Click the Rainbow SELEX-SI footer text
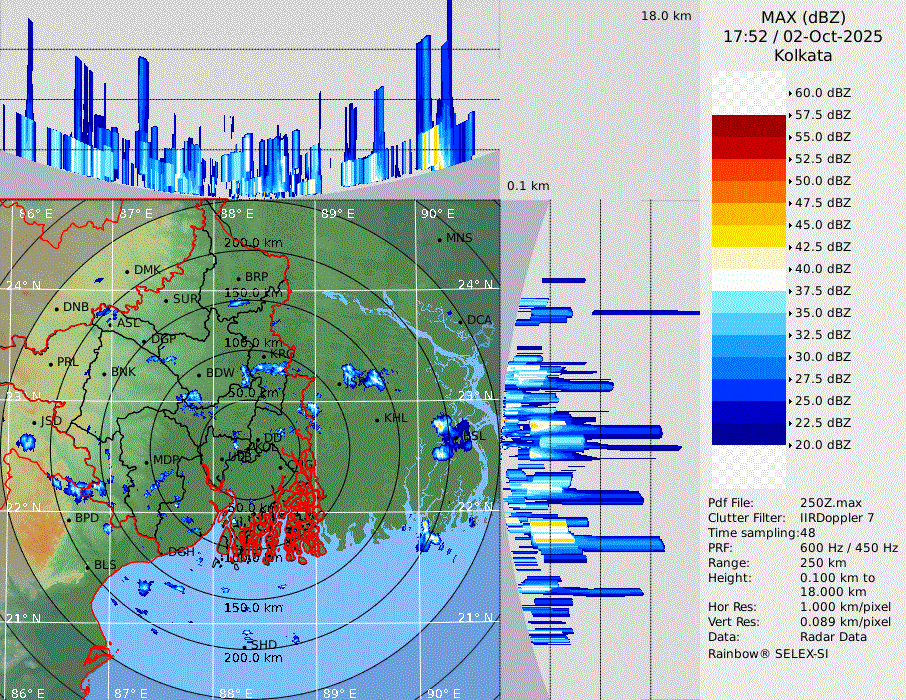The width and height of the screenshot is (906, 700). coord(768,653)
